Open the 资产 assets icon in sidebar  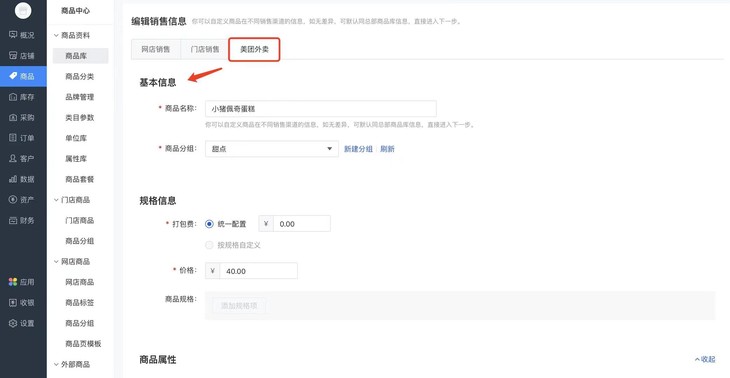(x=13, y=199)
